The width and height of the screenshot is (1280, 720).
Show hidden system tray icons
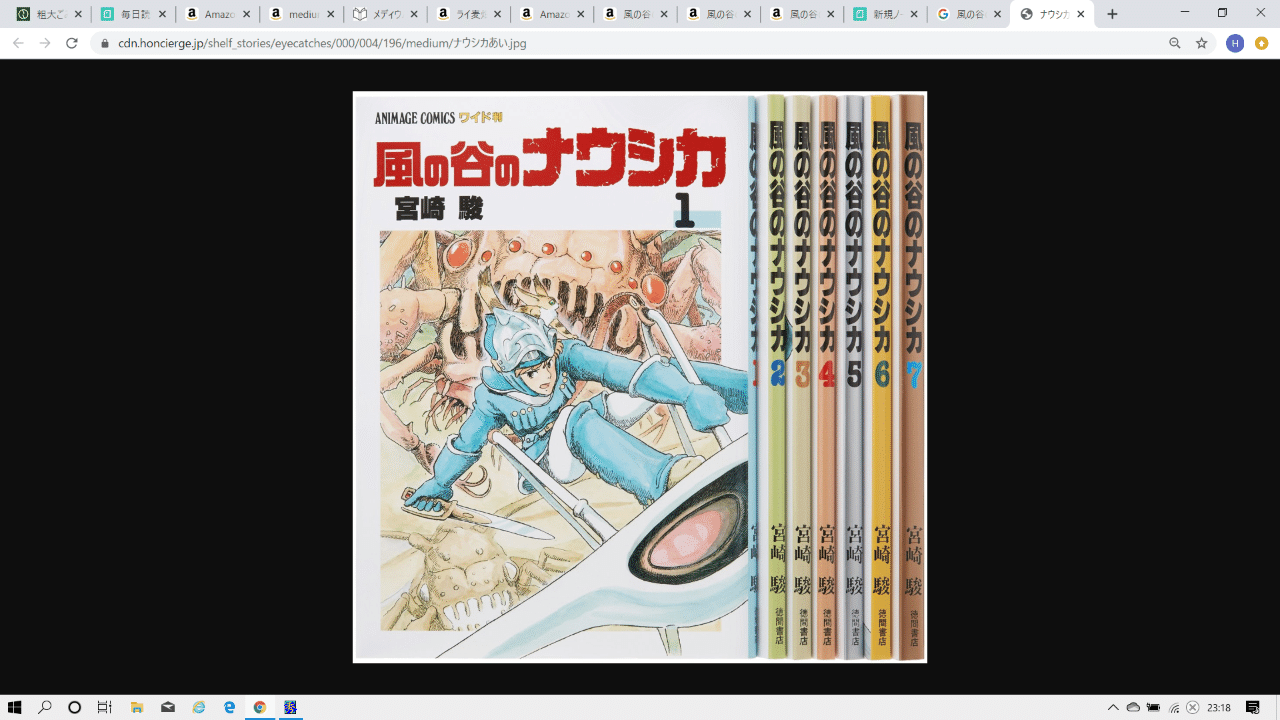pos(1113,707)
